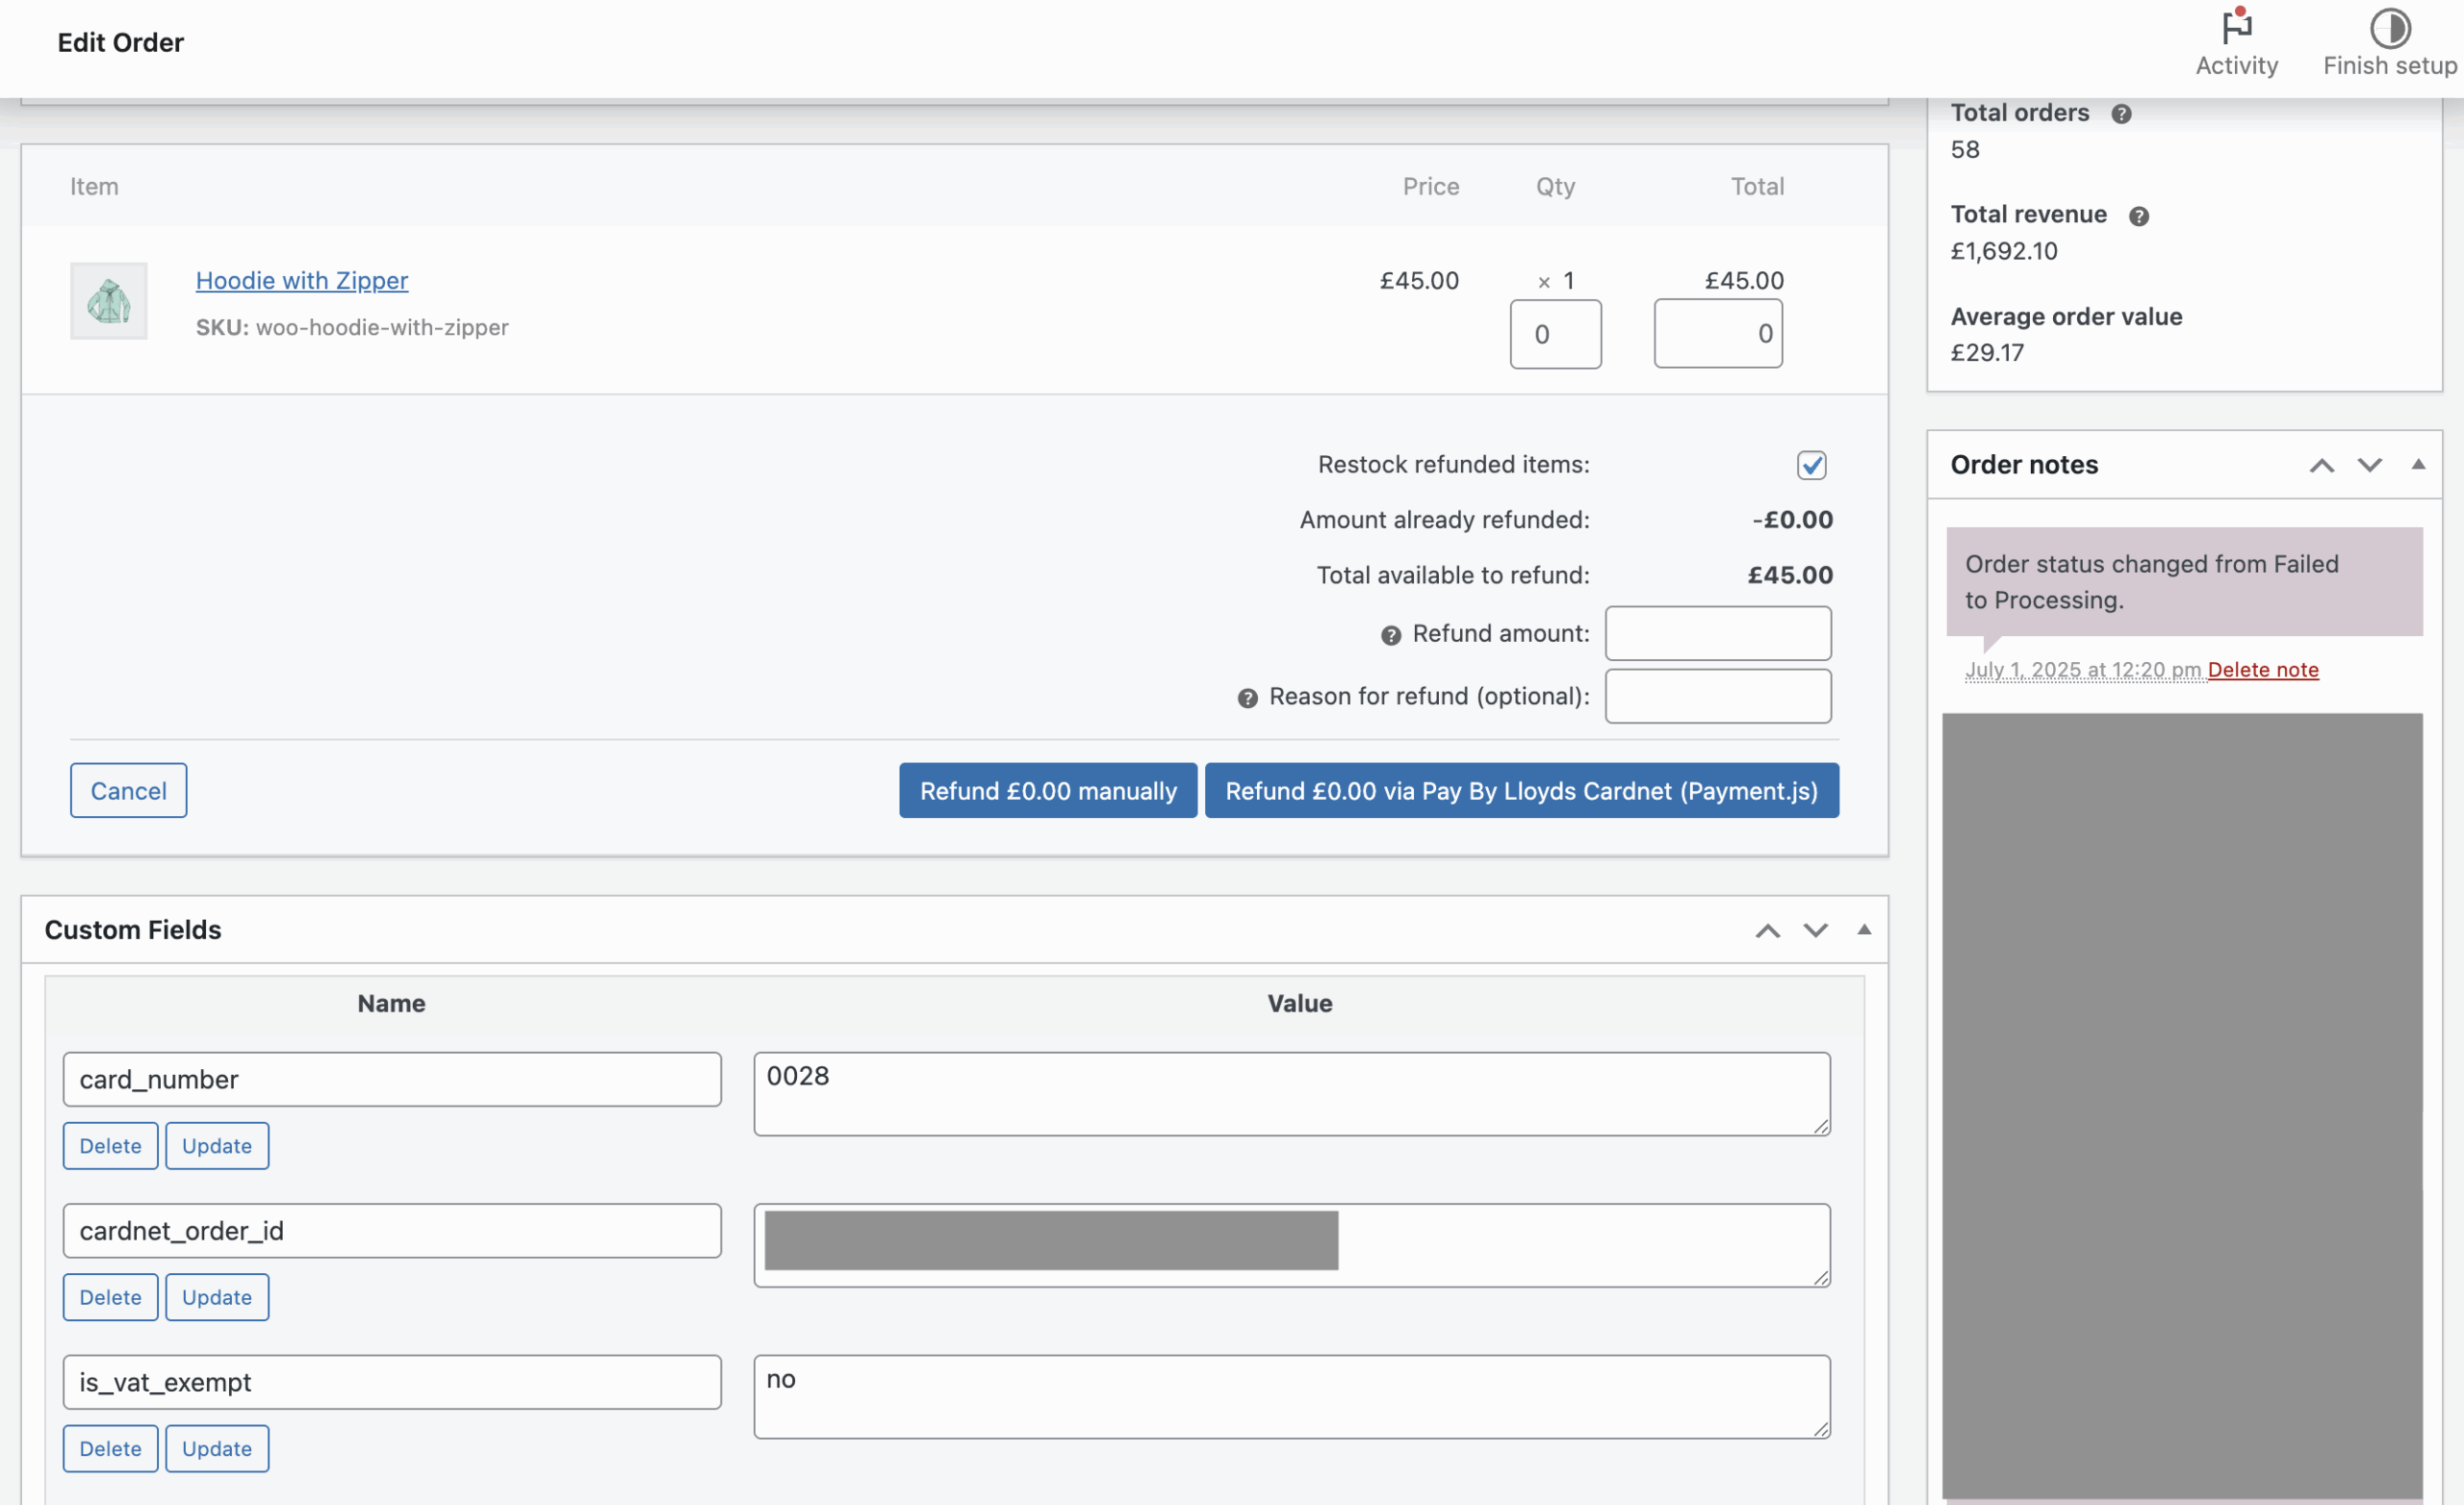Click the help icon beside Total revenue
This screenshot has height=1505, width=2464.
tap(2139, 215)
